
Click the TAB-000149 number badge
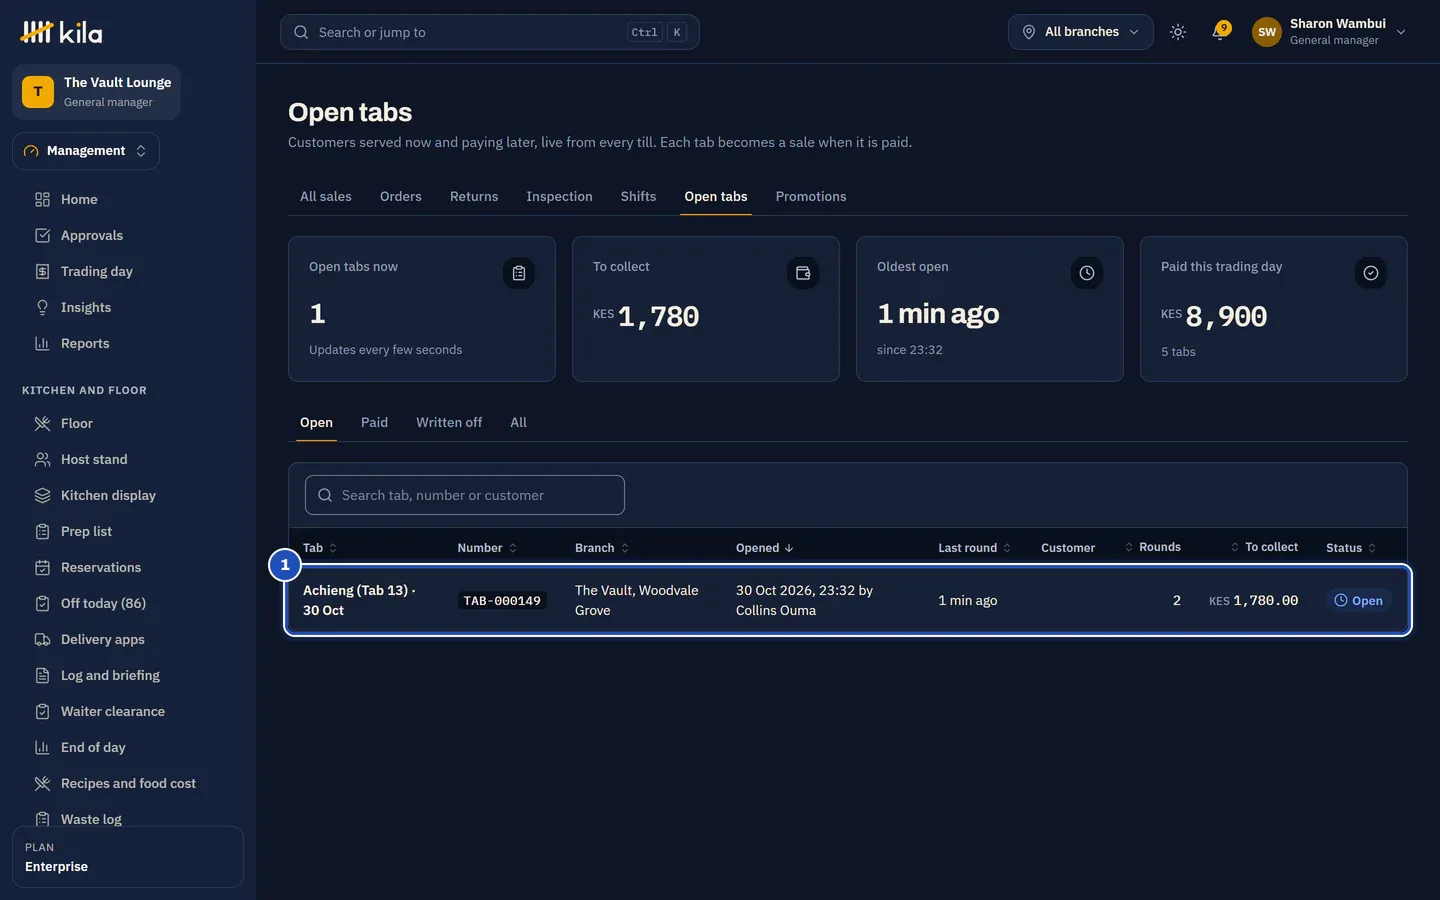coord(502,601)
